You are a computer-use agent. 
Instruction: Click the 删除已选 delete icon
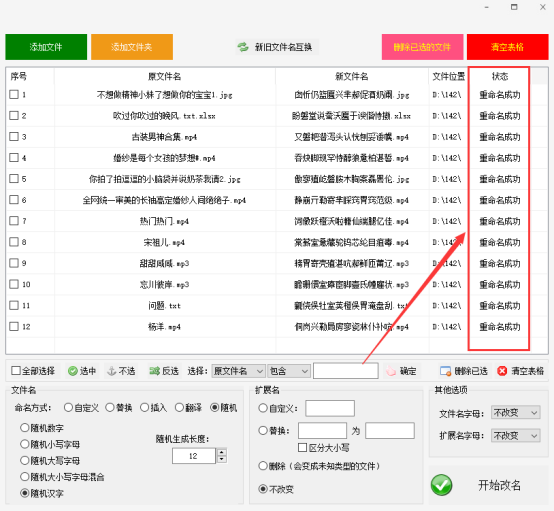point(445,371)
